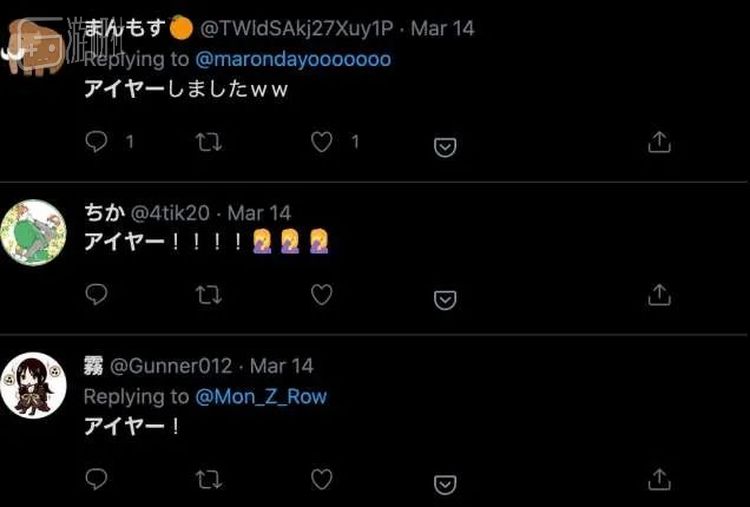Retweet ちか's tweet
The width and height of the screenshot is (750, 507).
(208, 295)
